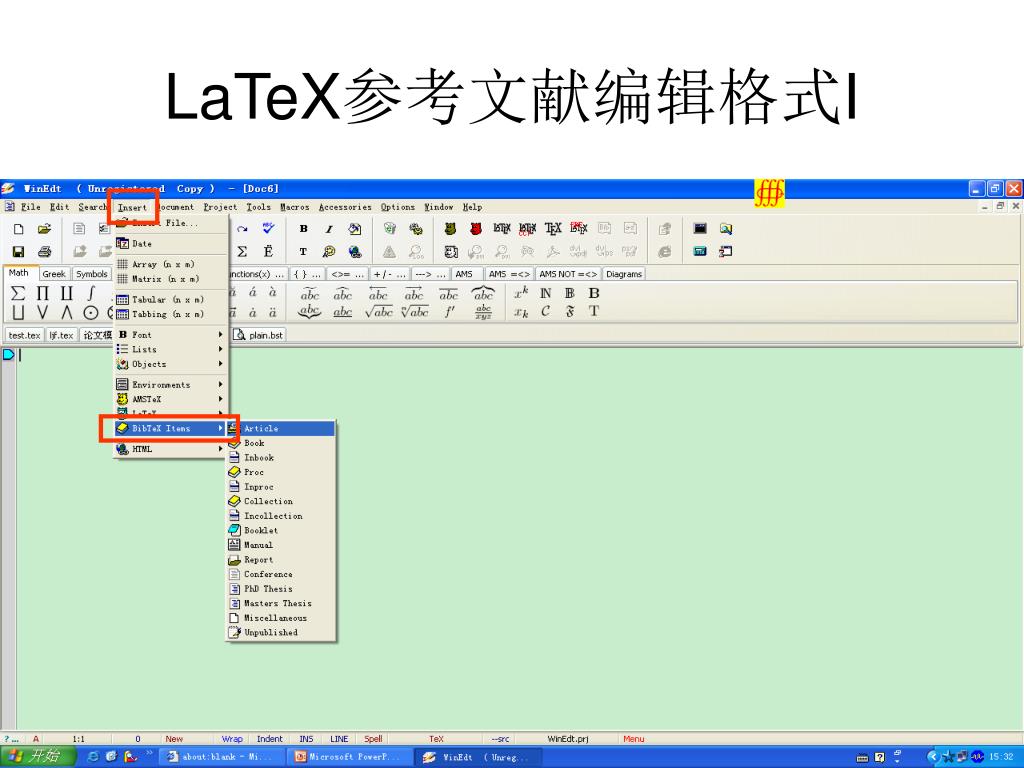Screen dimensions: 1024x768
Task: Click the spell check ABC icon
Action: [268, 229]
